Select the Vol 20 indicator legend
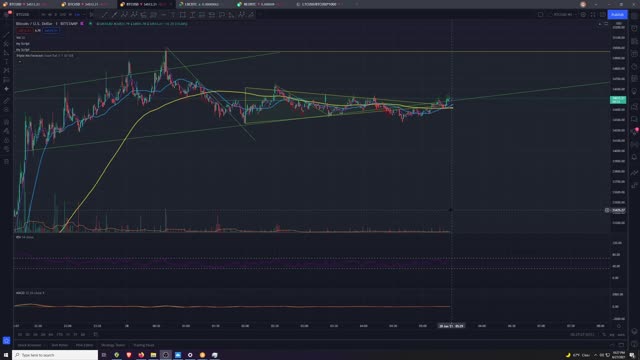This screenshot has height=360, width=640. 20,38
